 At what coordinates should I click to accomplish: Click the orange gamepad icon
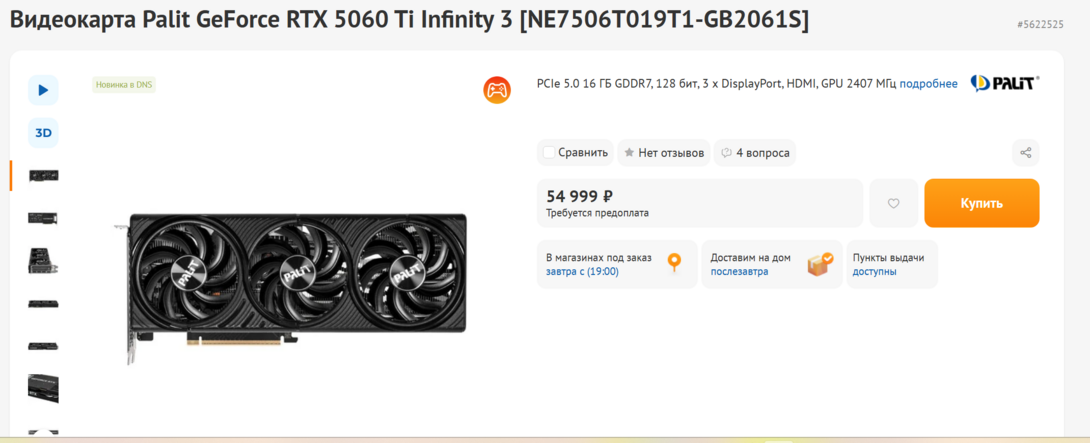[x=497, y=90]
